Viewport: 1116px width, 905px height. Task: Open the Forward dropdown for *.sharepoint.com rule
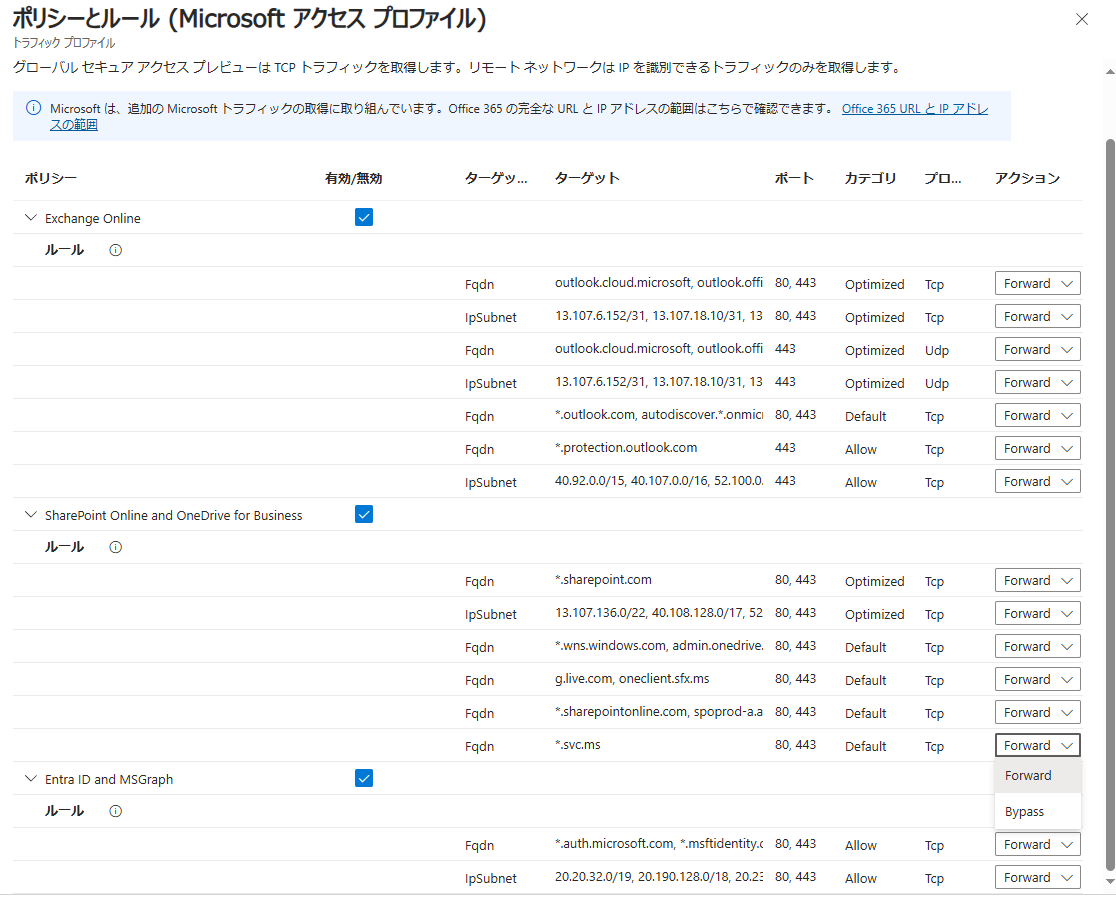point(1037,580)
